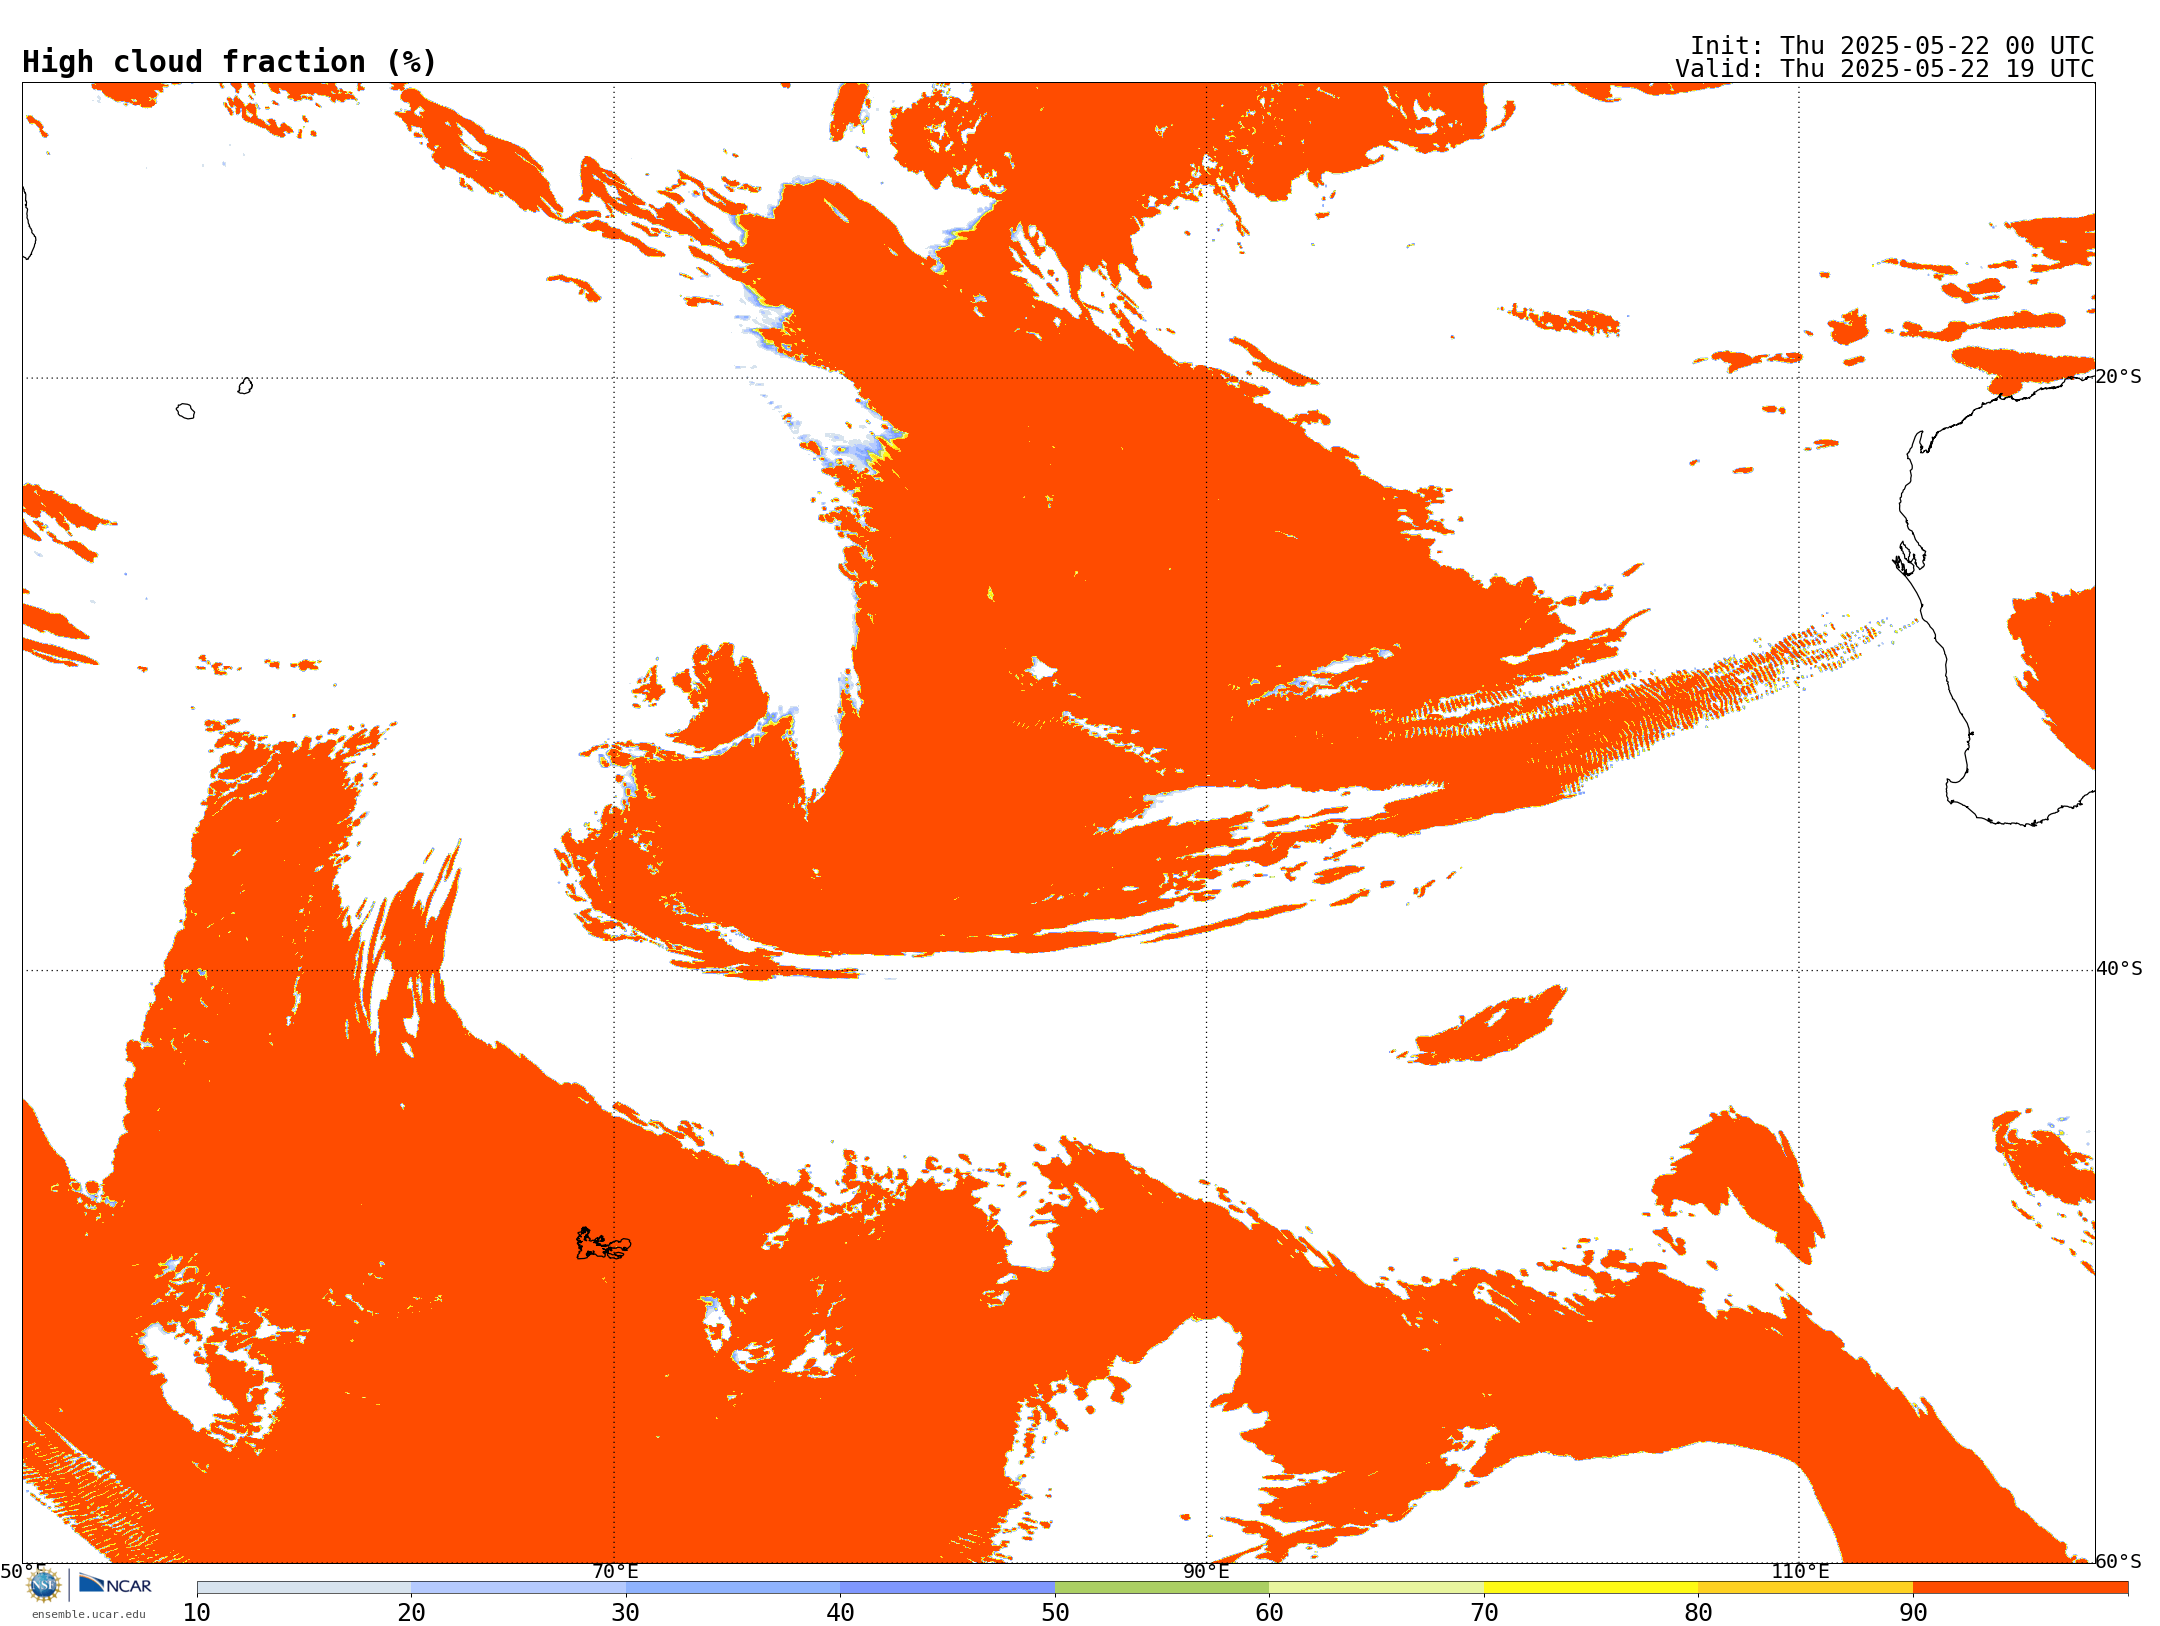Click the NCAR logo

[x=115, y=1584]
